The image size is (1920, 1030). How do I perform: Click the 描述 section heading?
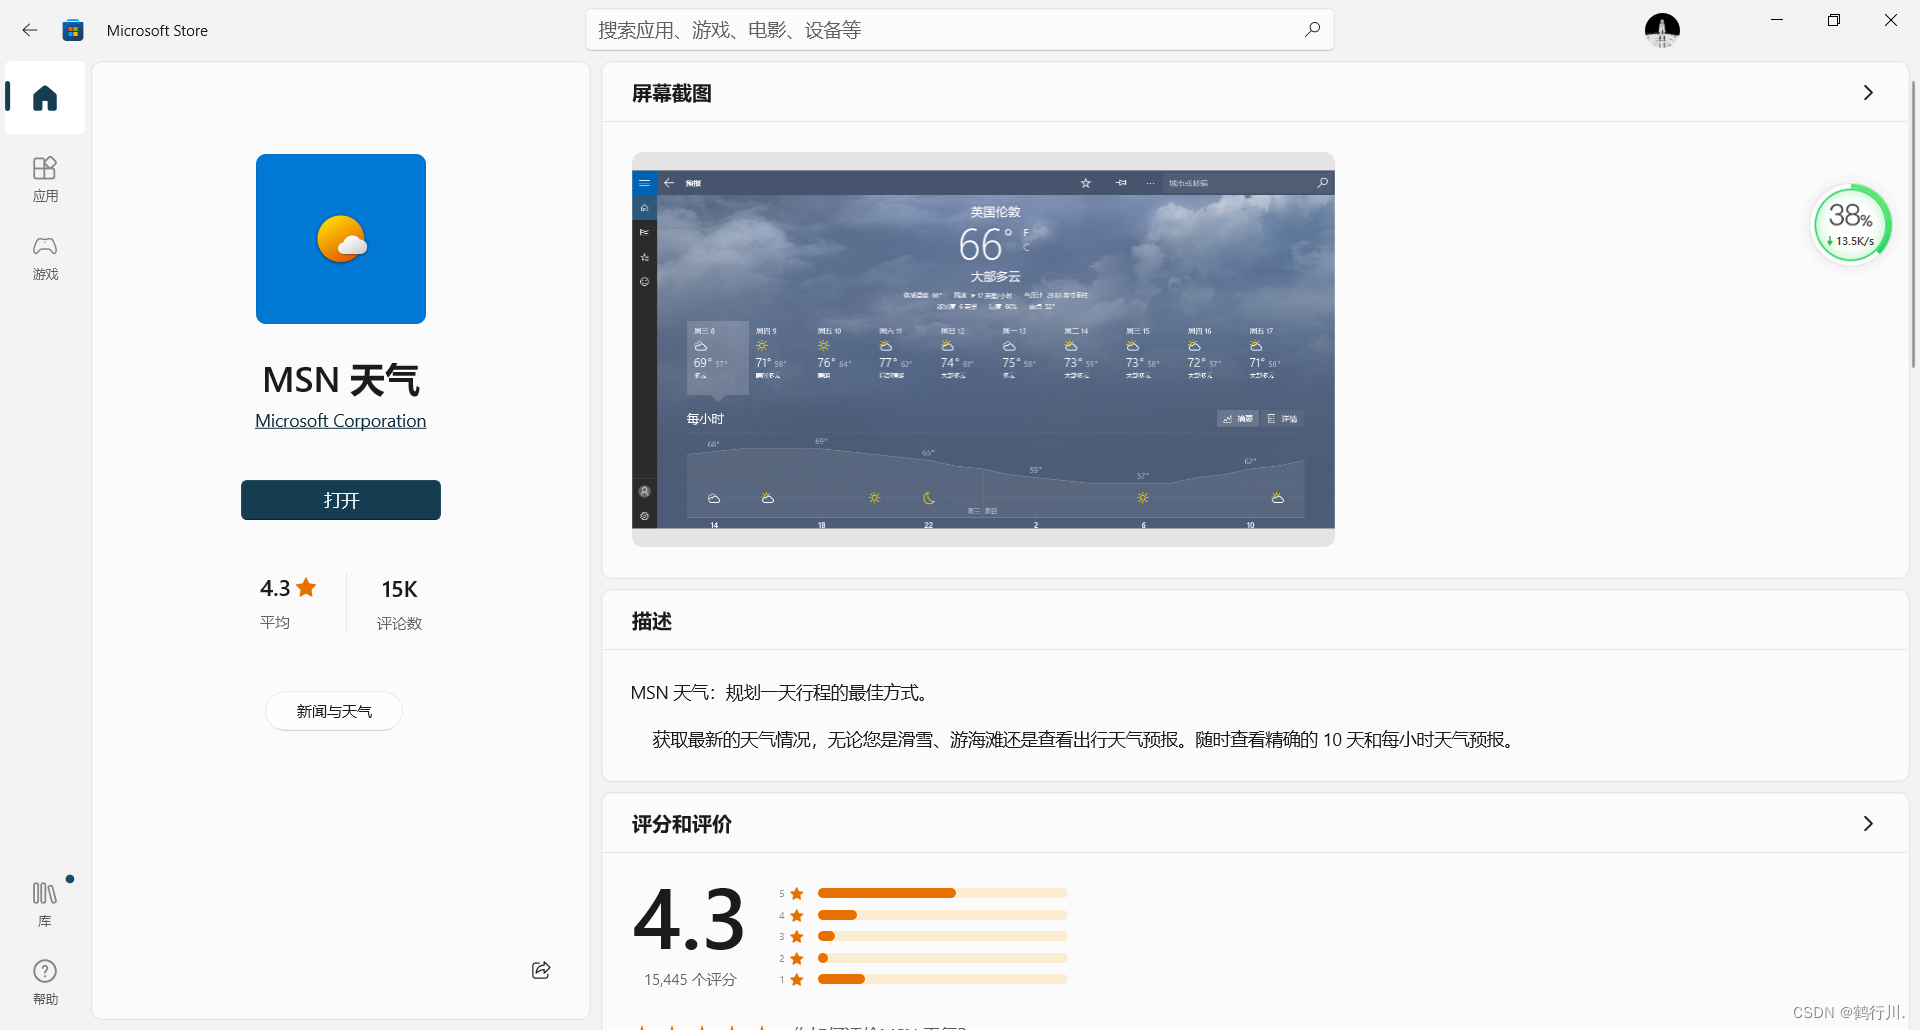point(652,621)
